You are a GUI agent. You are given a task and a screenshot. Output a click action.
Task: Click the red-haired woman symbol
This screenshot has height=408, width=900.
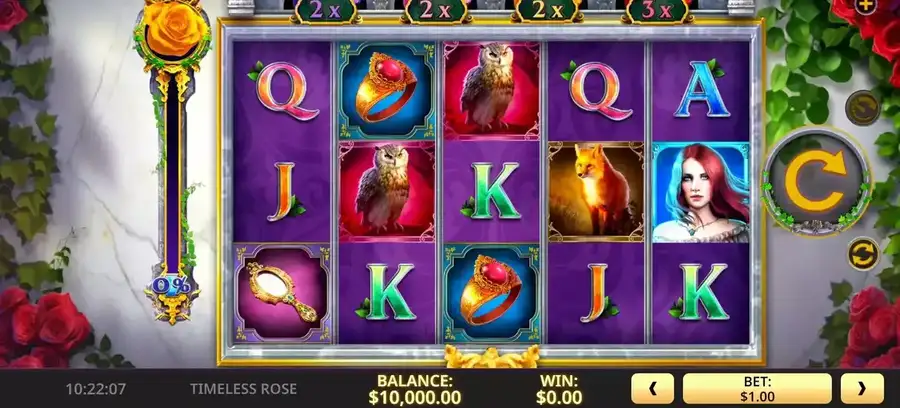pyautogui.click(x=700, y=192)
